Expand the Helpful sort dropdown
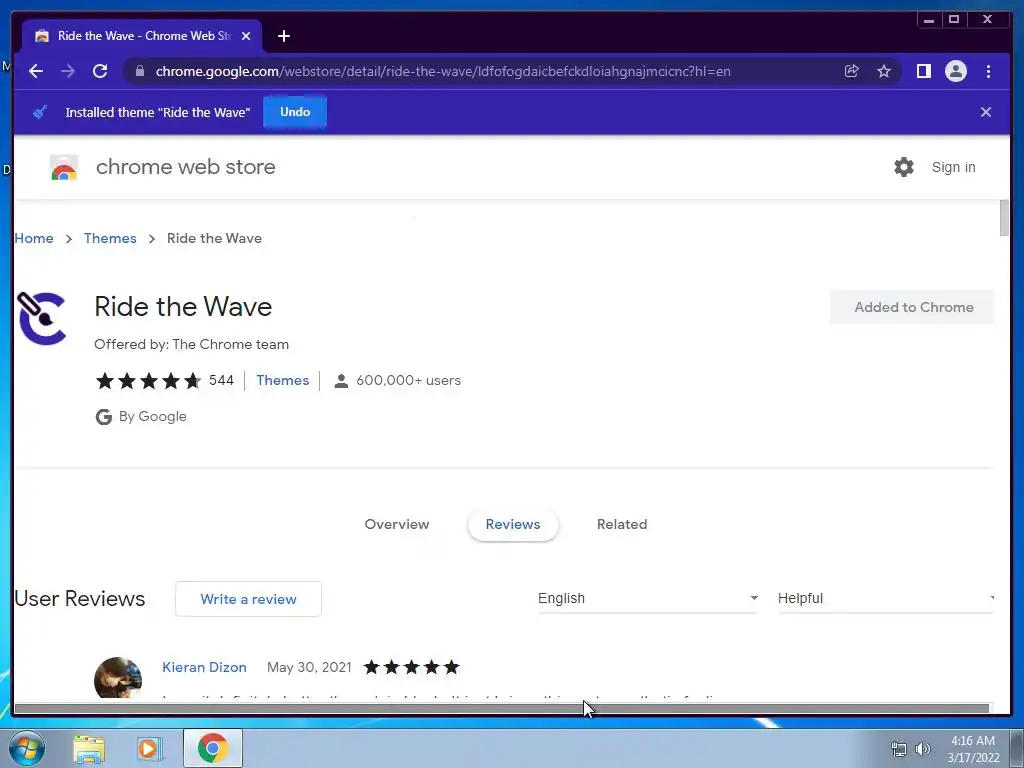Image resolution: width=1024 pixels, height=768 pixels. [886, 598]
